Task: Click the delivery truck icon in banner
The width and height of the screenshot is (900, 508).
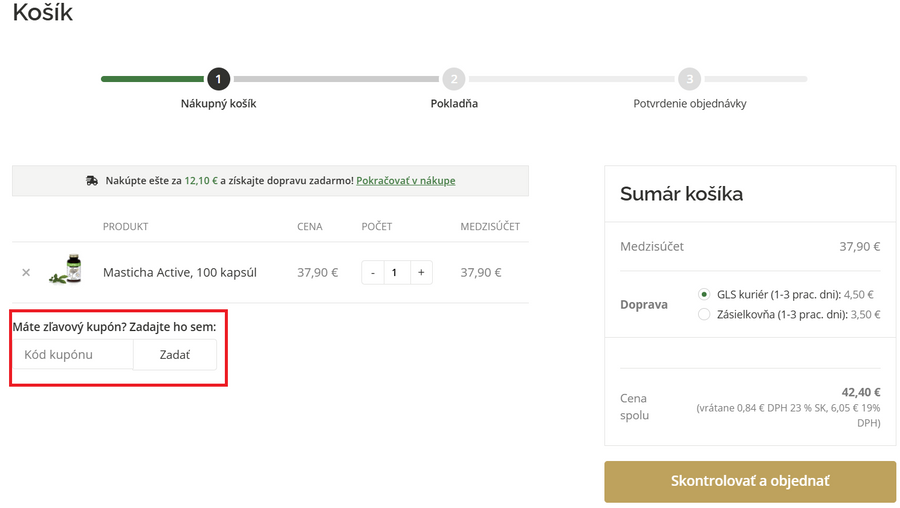Action: tap(92, 181)
